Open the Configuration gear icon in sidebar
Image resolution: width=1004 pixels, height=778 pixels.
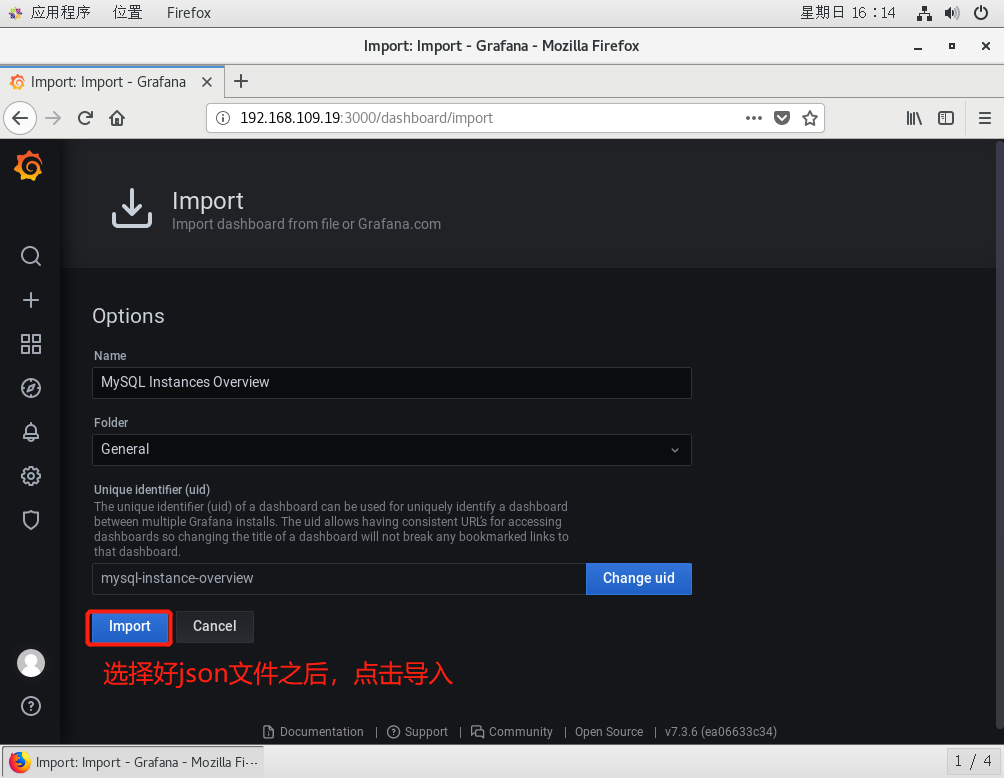point(31,476)
